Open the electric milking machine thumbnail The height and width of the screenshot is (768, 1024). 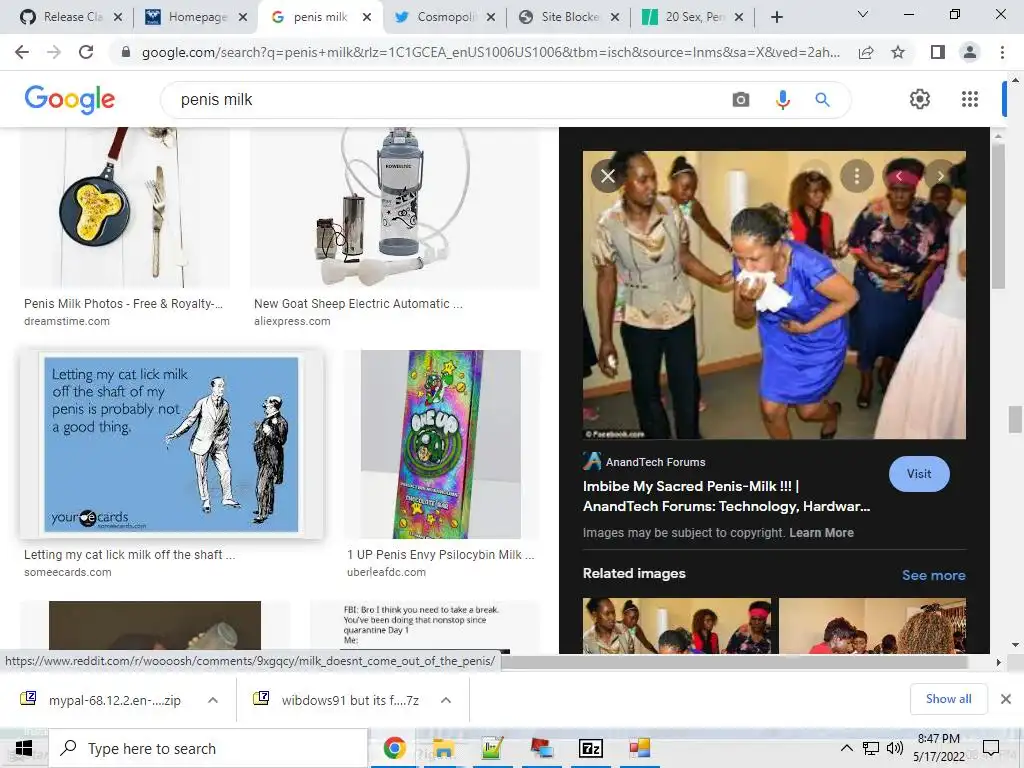pos(394,208)
